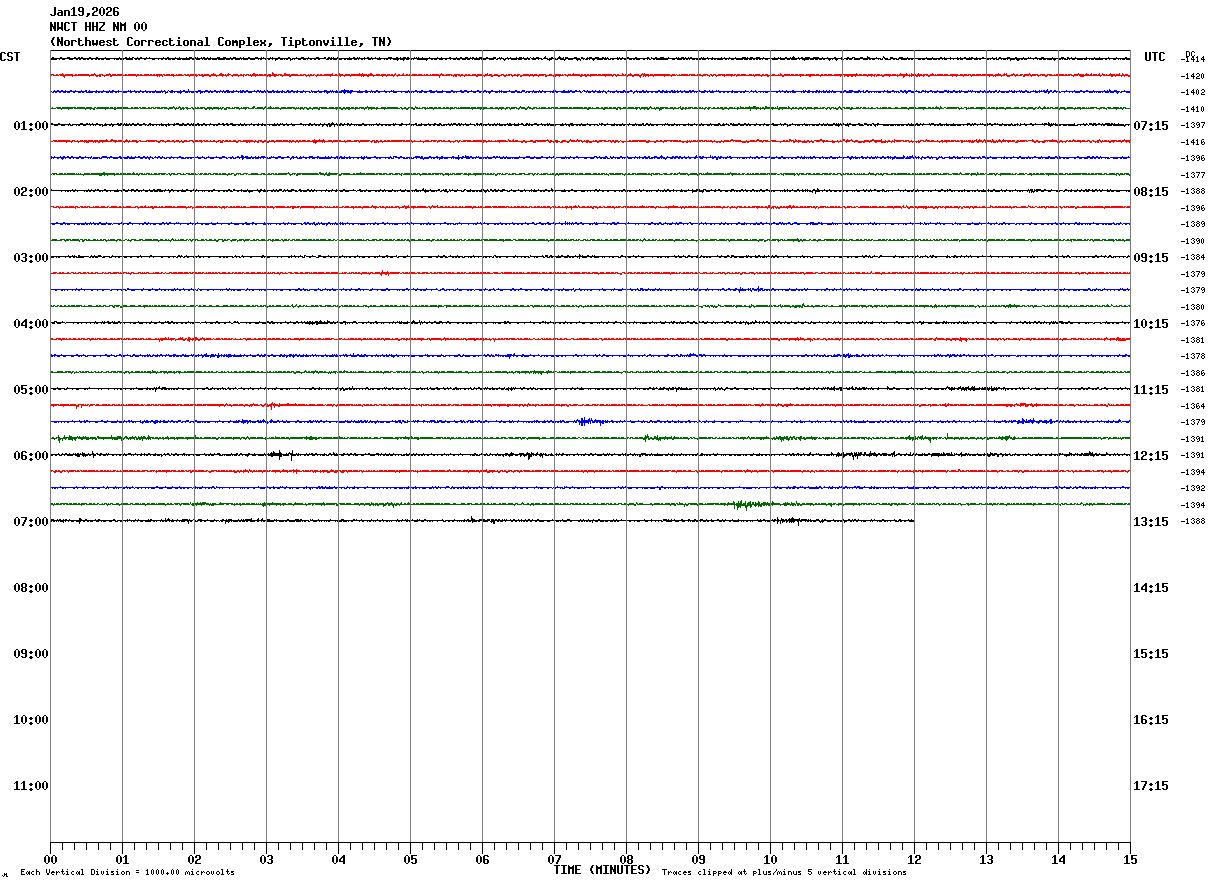The height and width of the screenshot is (886, 1210).
Task: Click the DC offset value '-1384'
Action: click(x=1193, y=257)
